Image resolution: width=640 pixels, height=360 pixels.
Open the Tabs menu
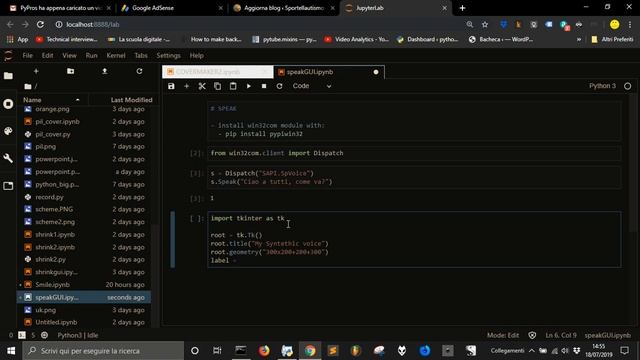141,56
